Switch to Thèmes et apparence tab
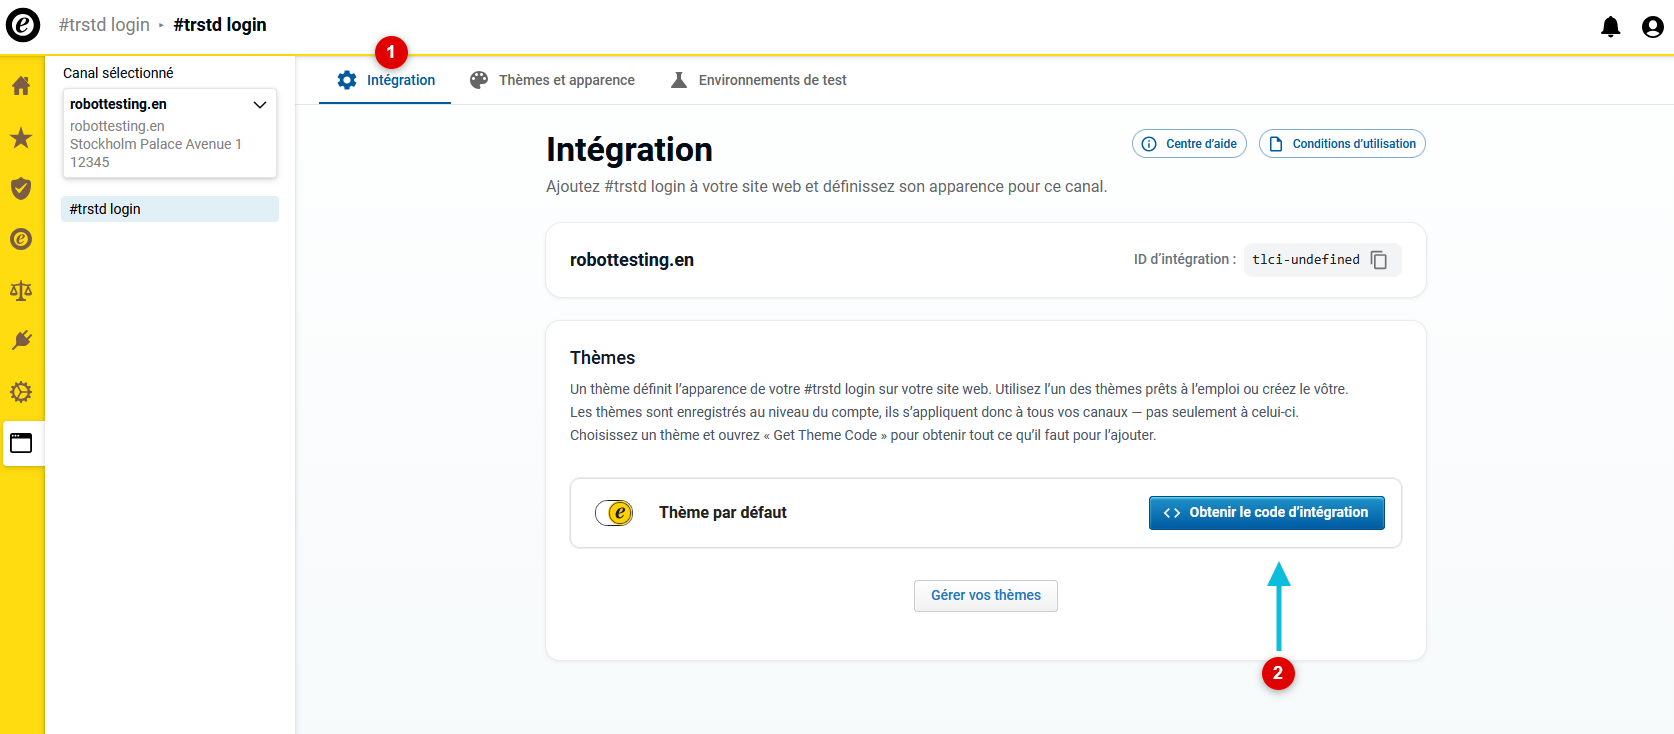 tap(552, 80)
